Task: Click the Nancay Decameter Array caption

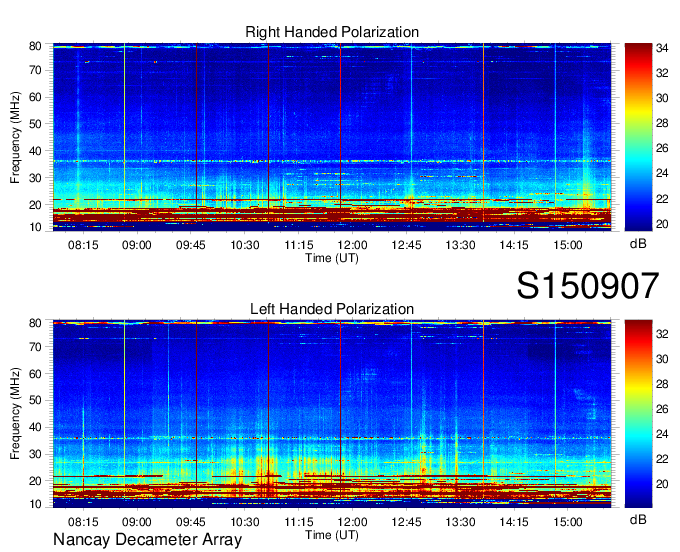Action: (147, 540)
